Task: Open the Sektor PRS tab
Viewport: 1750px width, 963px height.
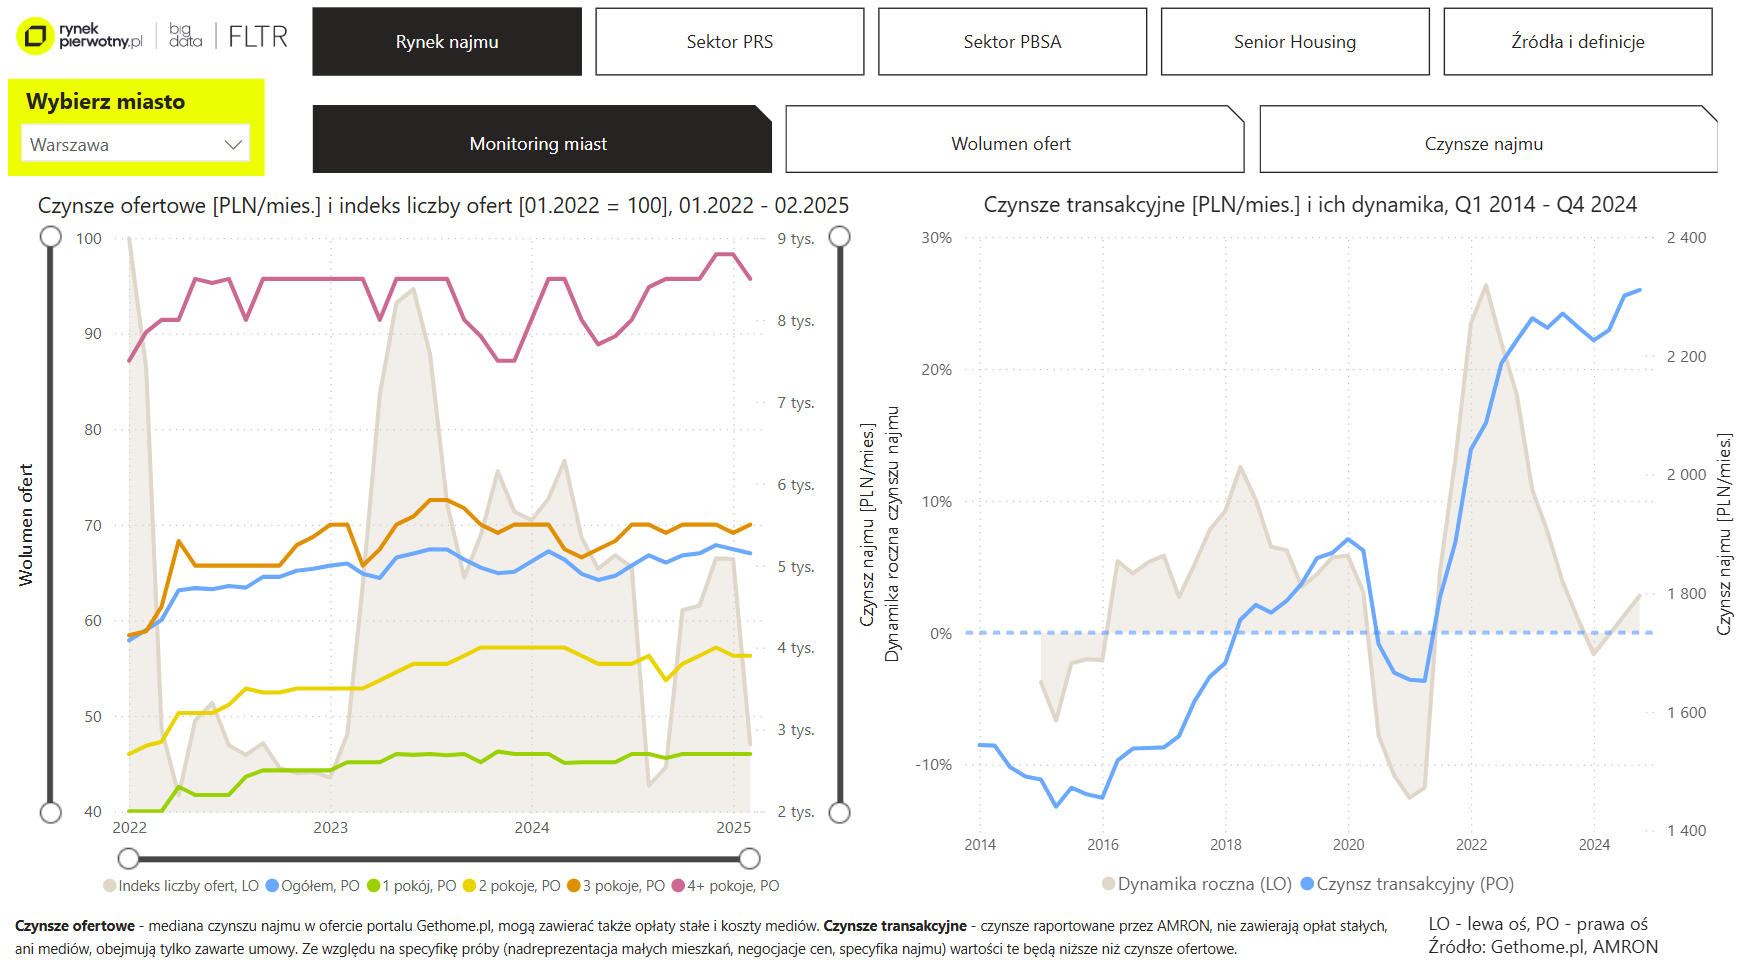Action: (x=729, y=42)
